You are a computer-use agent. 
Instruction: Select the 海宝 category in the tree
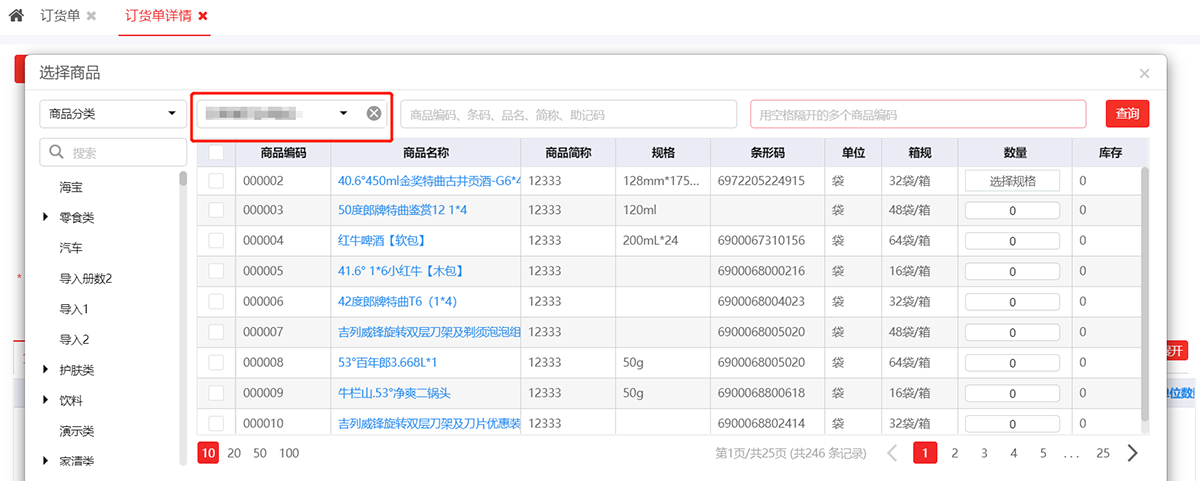click(x=71, y=187)
